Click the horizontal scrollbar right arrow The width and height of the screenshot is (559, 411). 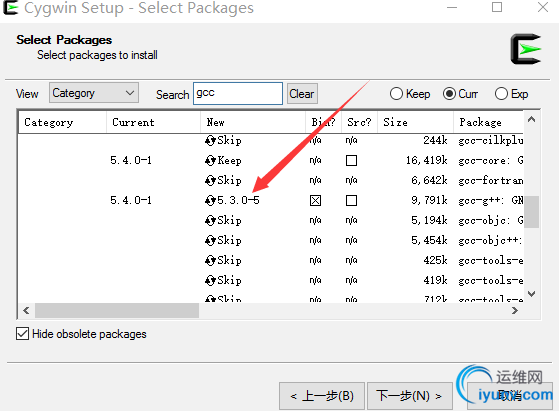(x=514, y=310)
